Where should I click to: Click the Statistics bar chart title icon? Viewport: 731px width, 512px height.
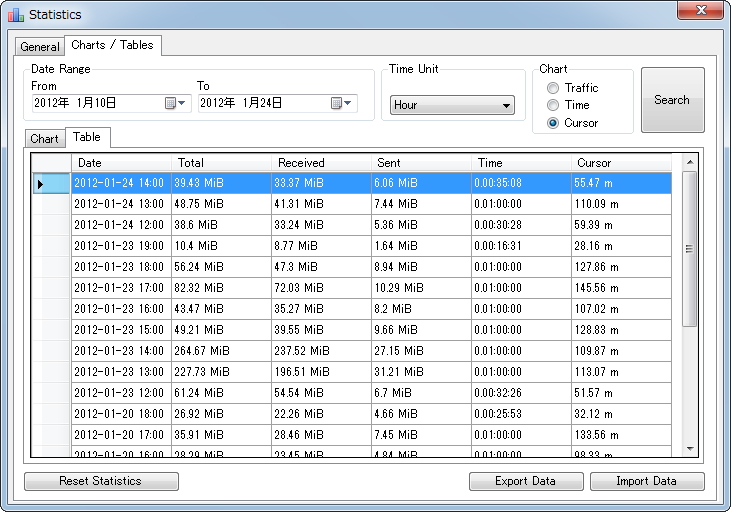(x=15, y=15)
